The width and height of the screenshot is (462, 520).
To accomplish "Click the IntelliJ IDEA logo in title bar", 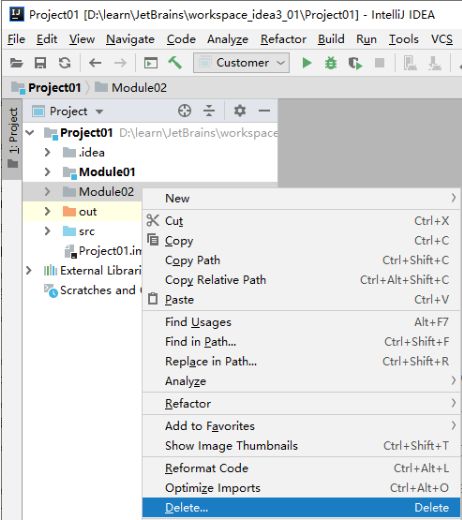I will pos(16,14).
